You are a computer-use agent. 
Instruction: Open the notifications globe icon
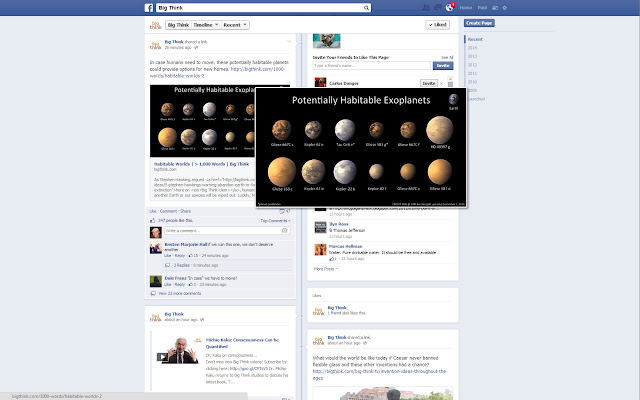449,7
